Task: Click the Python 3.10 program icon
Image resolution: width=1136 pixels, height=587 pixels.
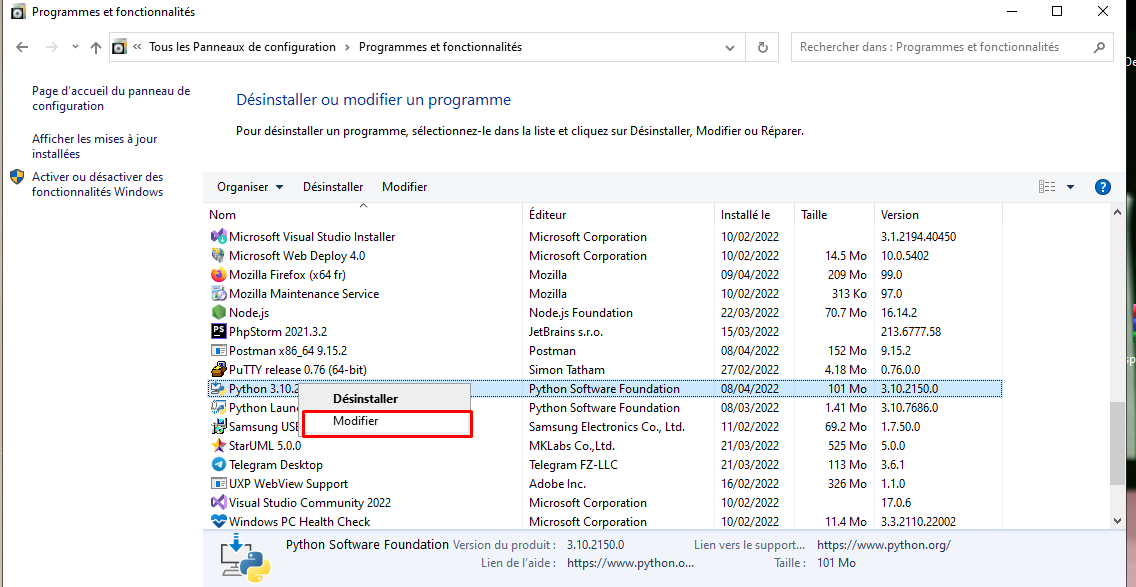Action: (x=218, y=388)
